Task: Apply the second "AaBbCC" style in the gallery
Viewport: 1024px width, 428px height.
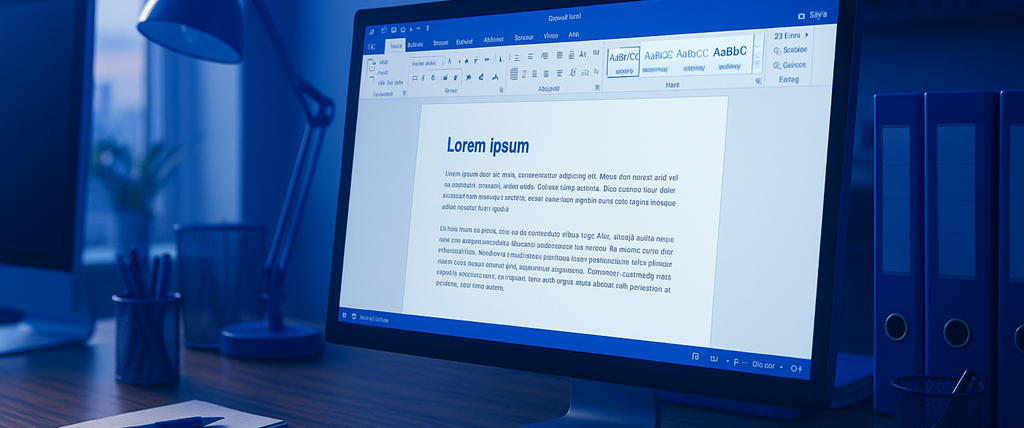Action: pyautogui.click(x=692, y=54)
